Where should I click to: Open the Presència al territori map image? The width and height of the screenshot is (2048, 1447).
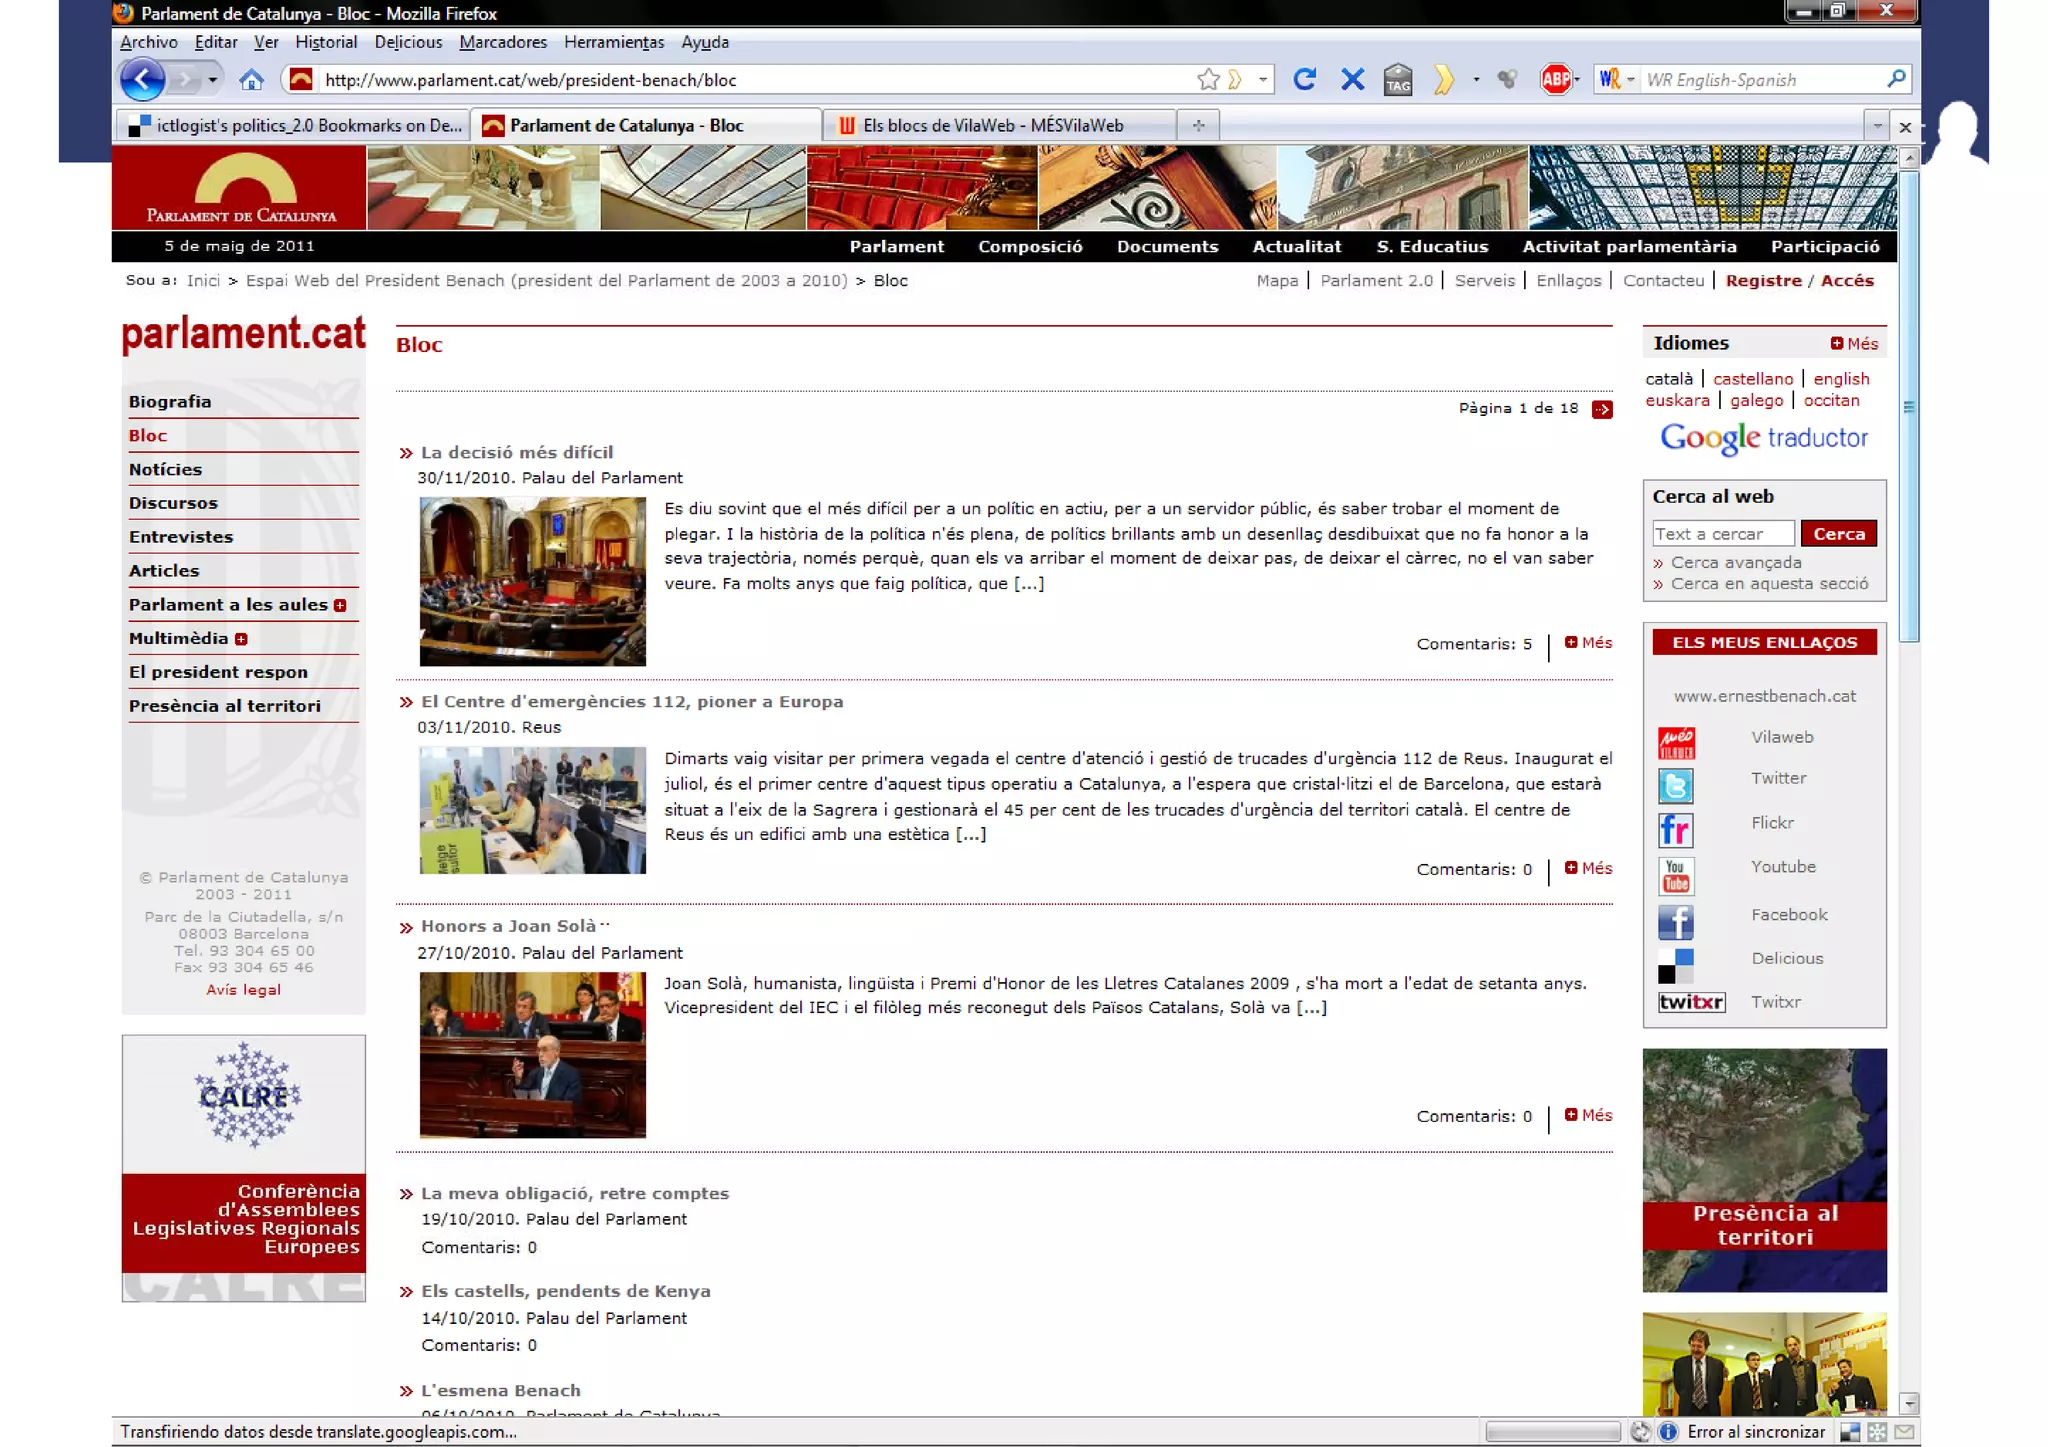tap(1764, 1170)
